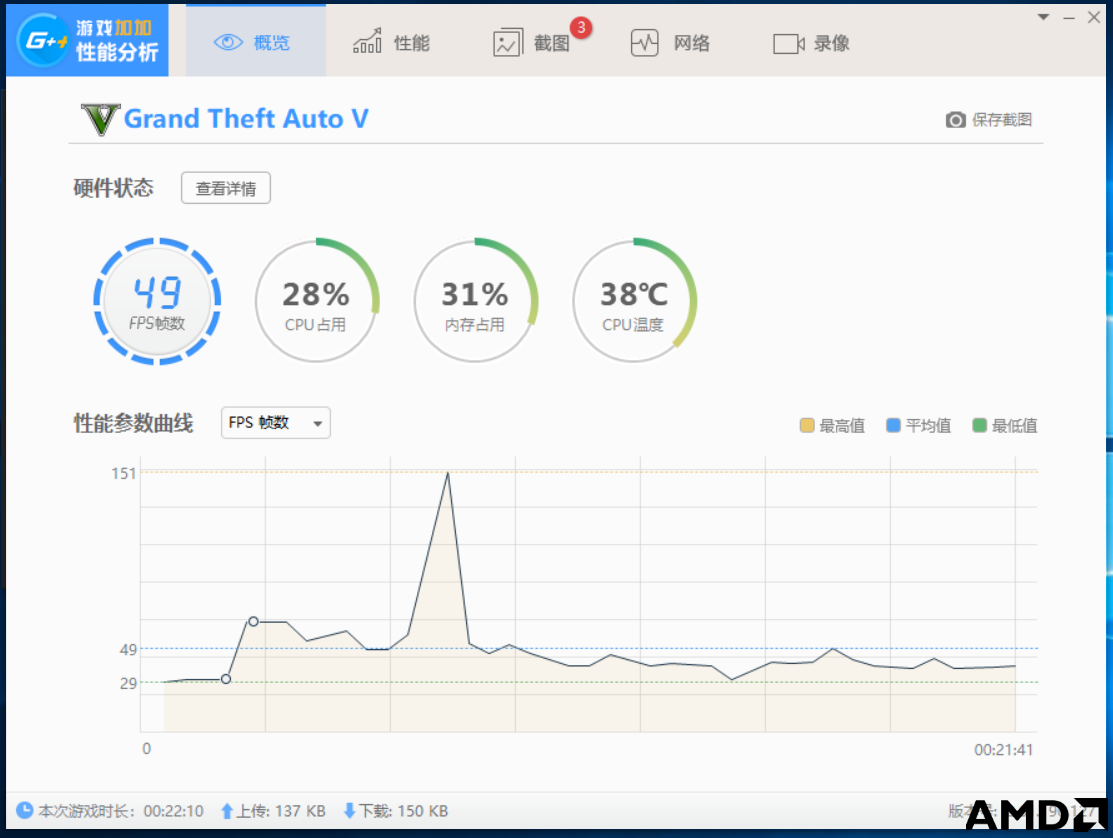
Task: Click the 00:21:41 time axis label
Action: [1004, 750]
